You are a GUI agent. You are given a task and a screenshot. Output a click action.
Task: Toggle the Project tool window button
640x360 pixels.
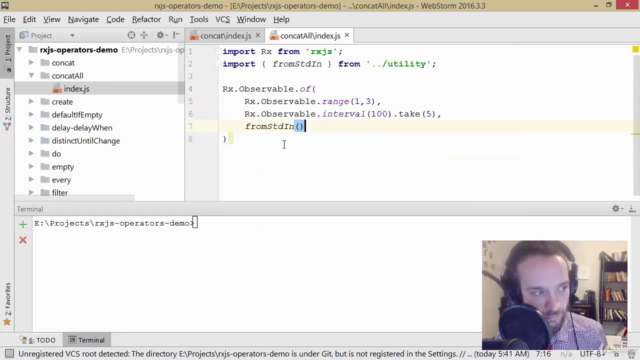click(x=7, y=52)
